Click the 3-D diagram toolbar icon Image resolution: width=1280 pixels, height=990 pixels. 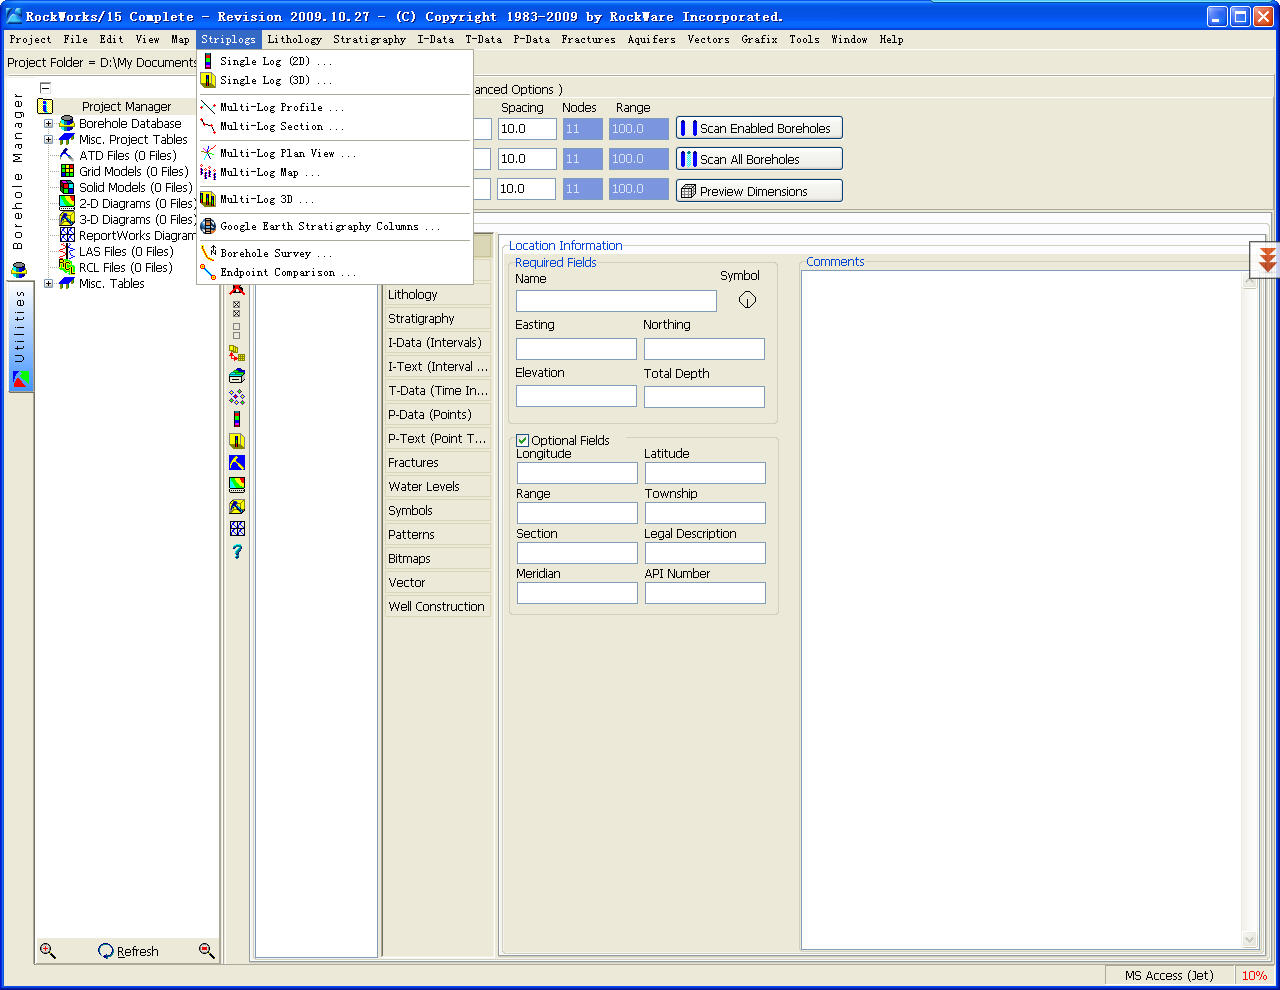237,507
